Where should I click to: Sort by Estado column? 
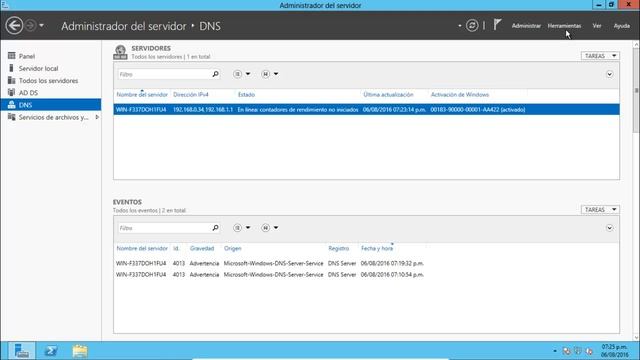(247, 94)
